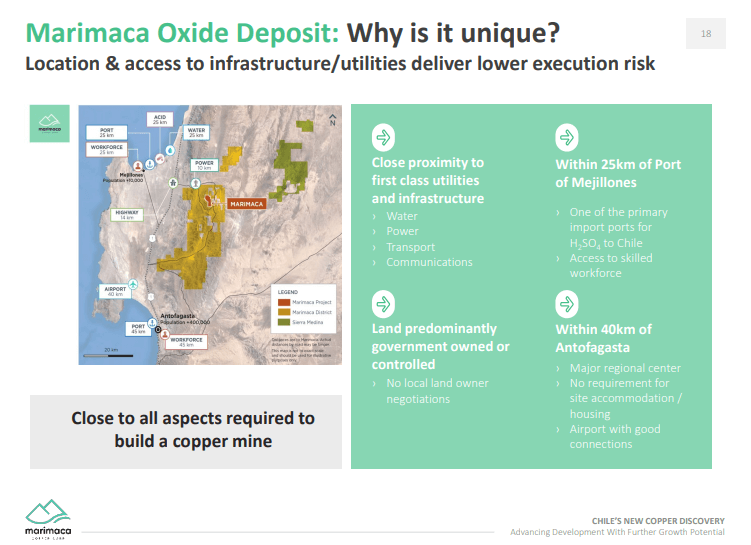Image resolution: width=751 pixels, height=545 pixels.
Task: Click the 'Antofagasta' city name on the map
Action: tap(178, 316)
